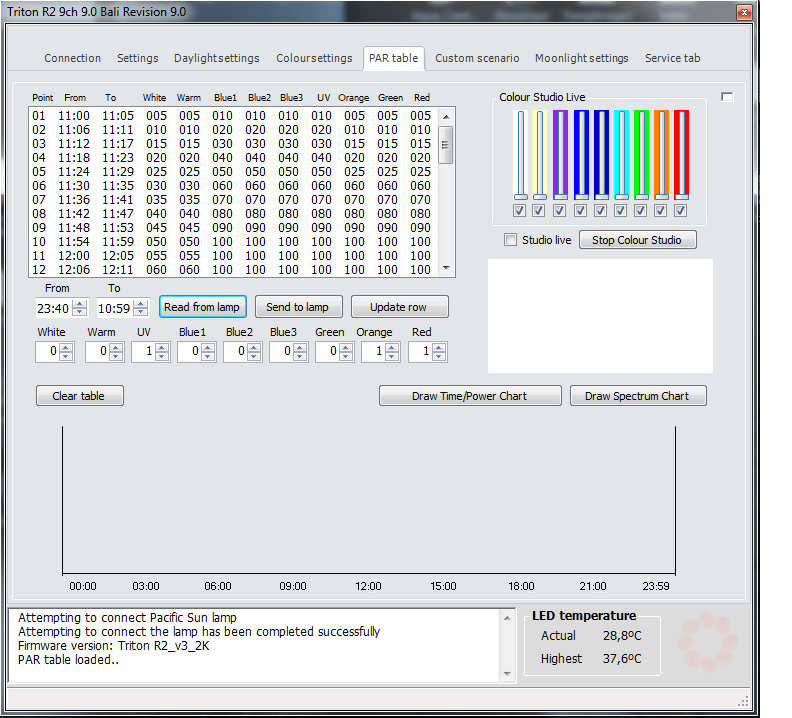Click the green colour channel slider

[x=640, y=154]
